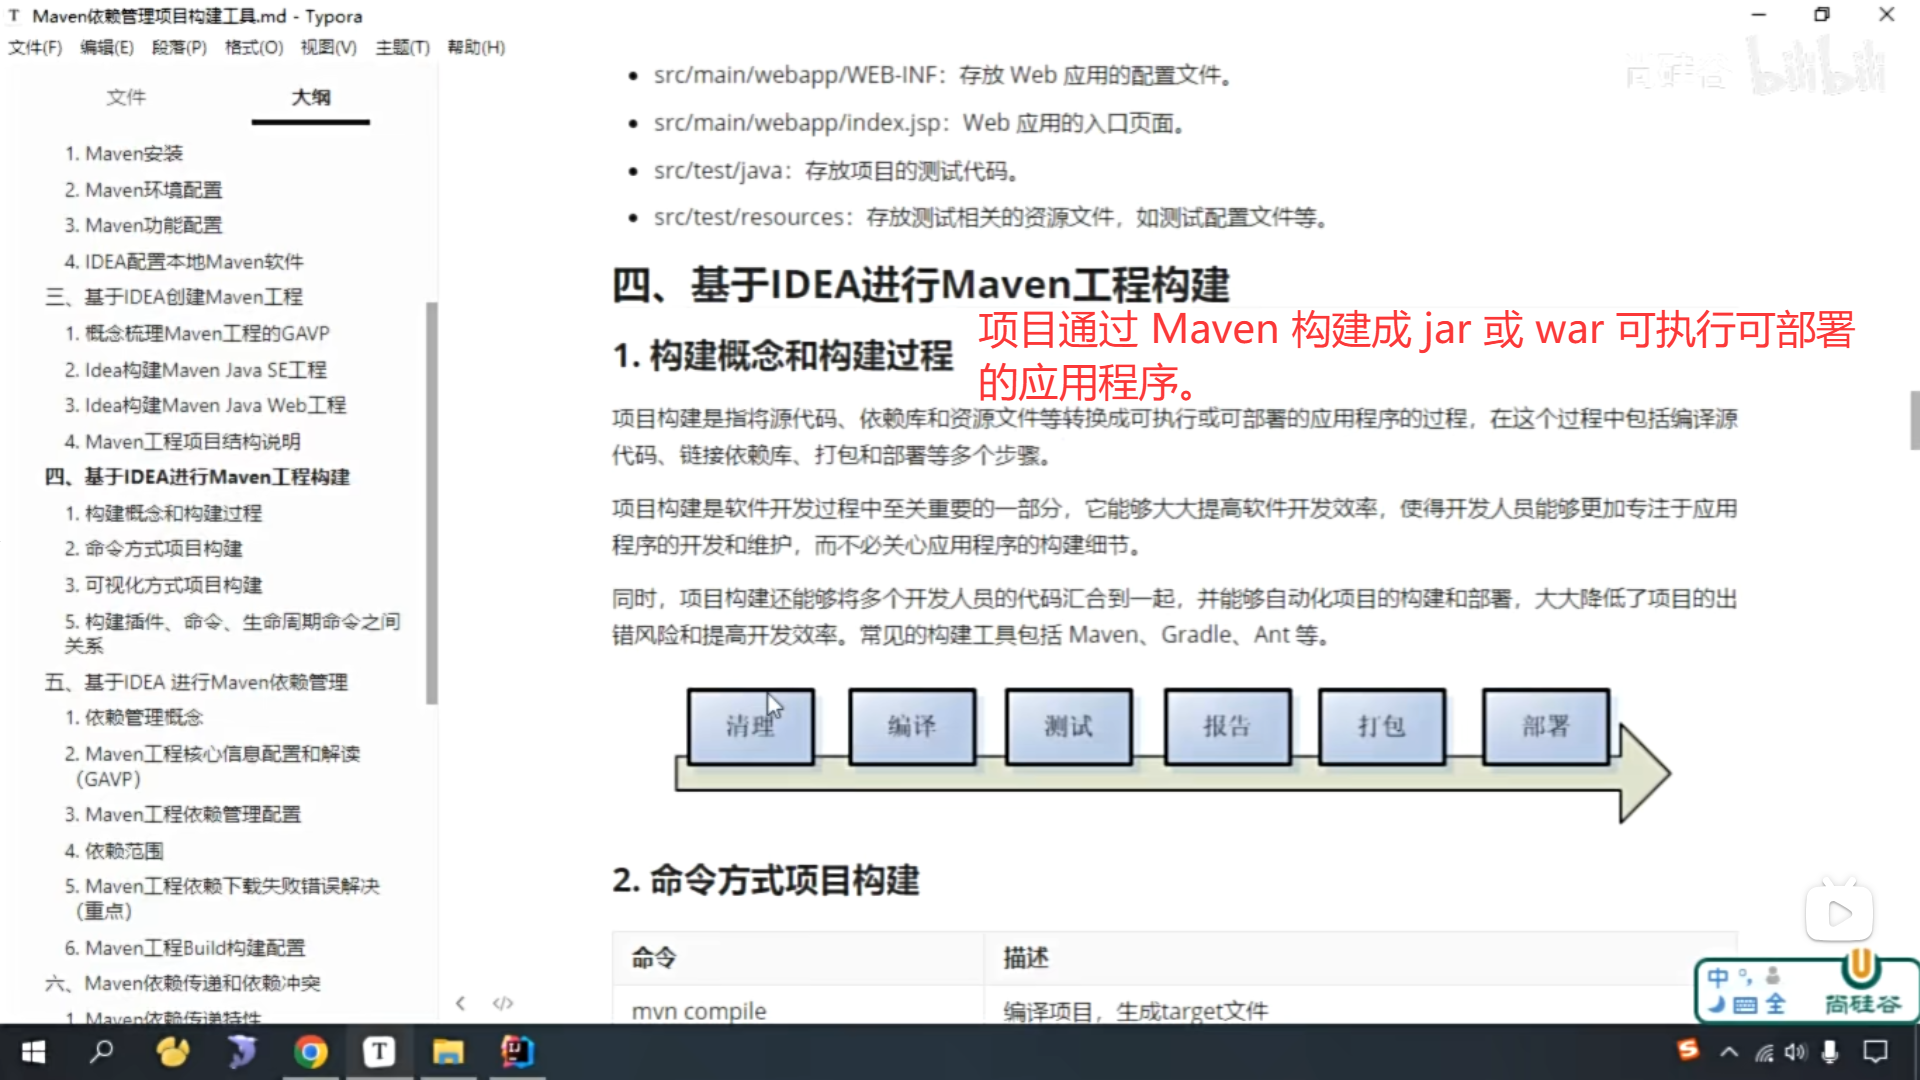This screenshot has height=1080, width=1920.
Task: Switch to the 文件 sidebar tab
Action: click(x=126, y=97)
